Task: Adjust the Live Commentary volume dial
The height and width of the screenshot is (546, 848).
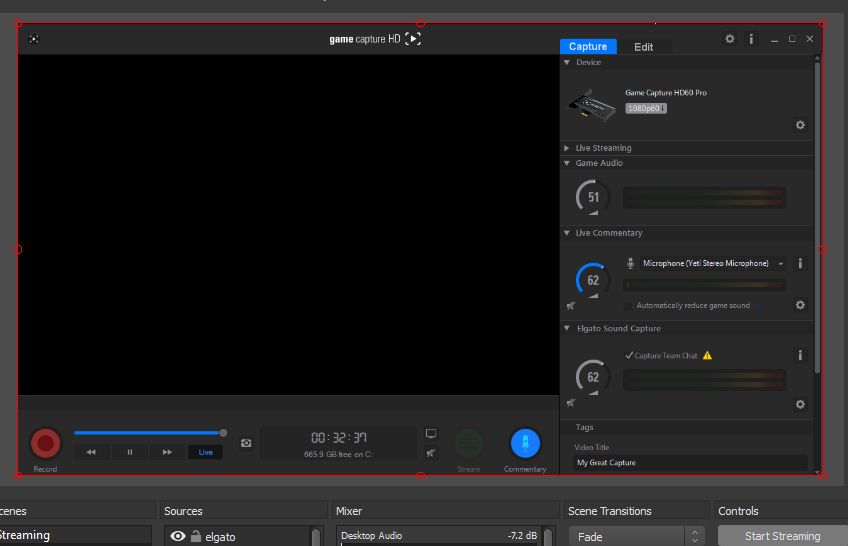Action: pyautogui.click(x=593, y=280)
